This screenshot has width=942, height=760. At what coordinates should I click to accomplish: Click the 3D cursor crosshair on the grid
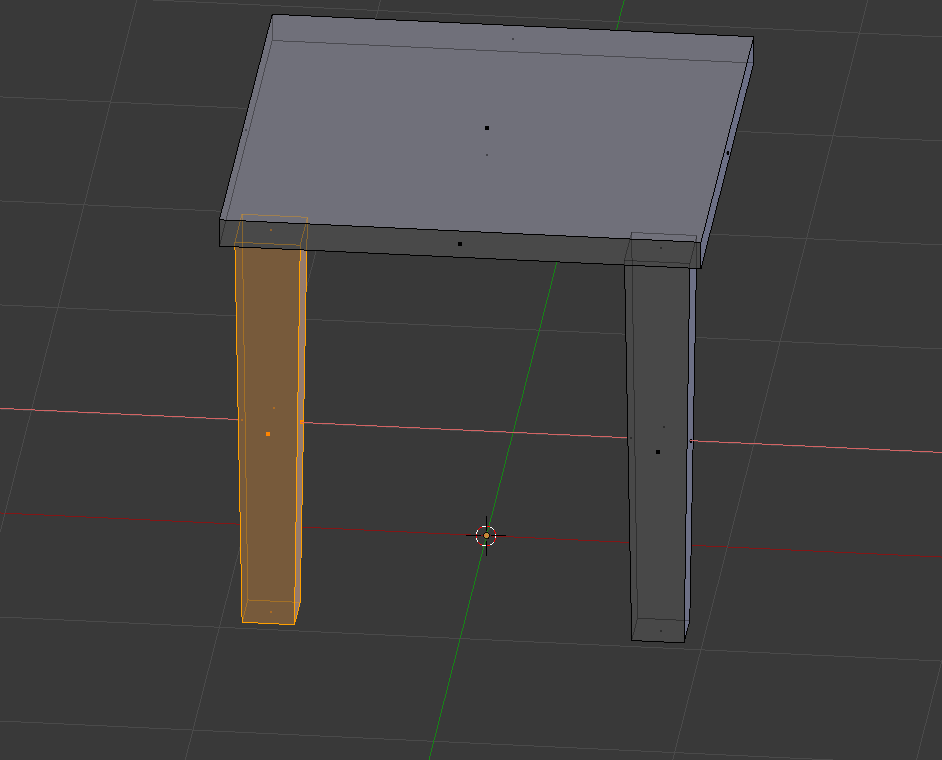coord(486,536)
